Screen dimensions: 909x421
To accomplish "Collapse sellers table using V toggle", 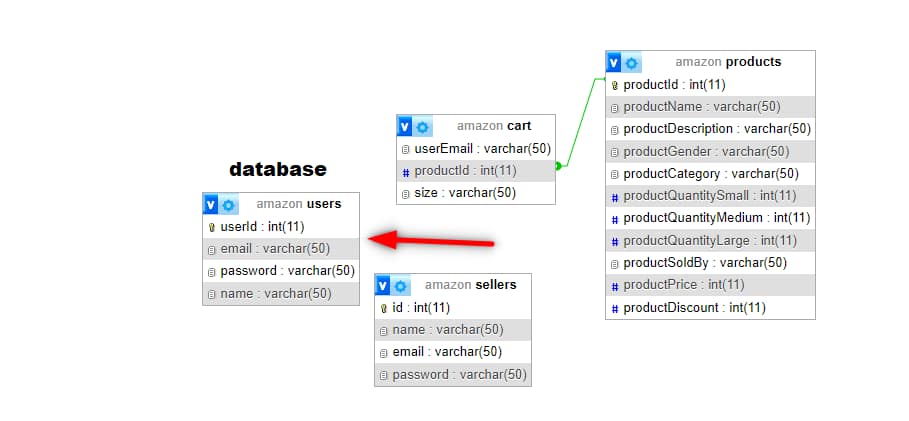I will (x=383, y=286).
